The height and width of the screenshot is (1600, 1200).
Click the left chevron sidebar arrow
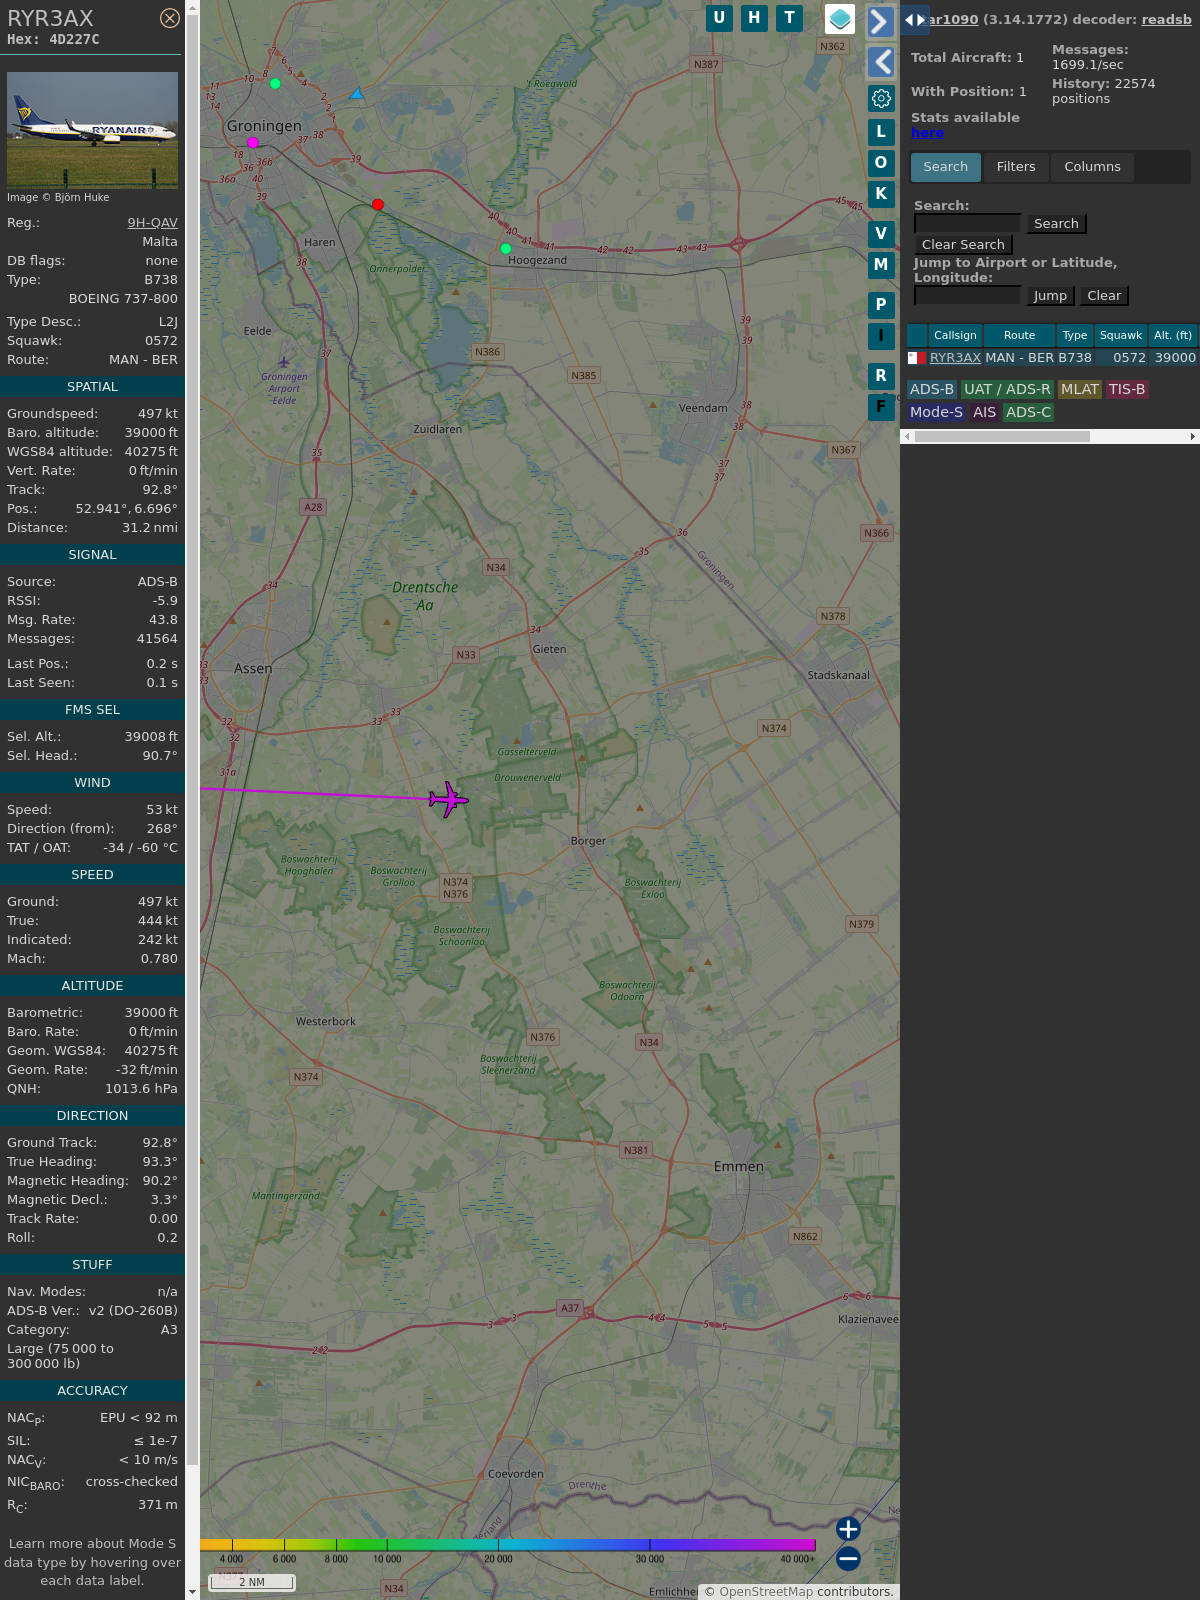880,62
